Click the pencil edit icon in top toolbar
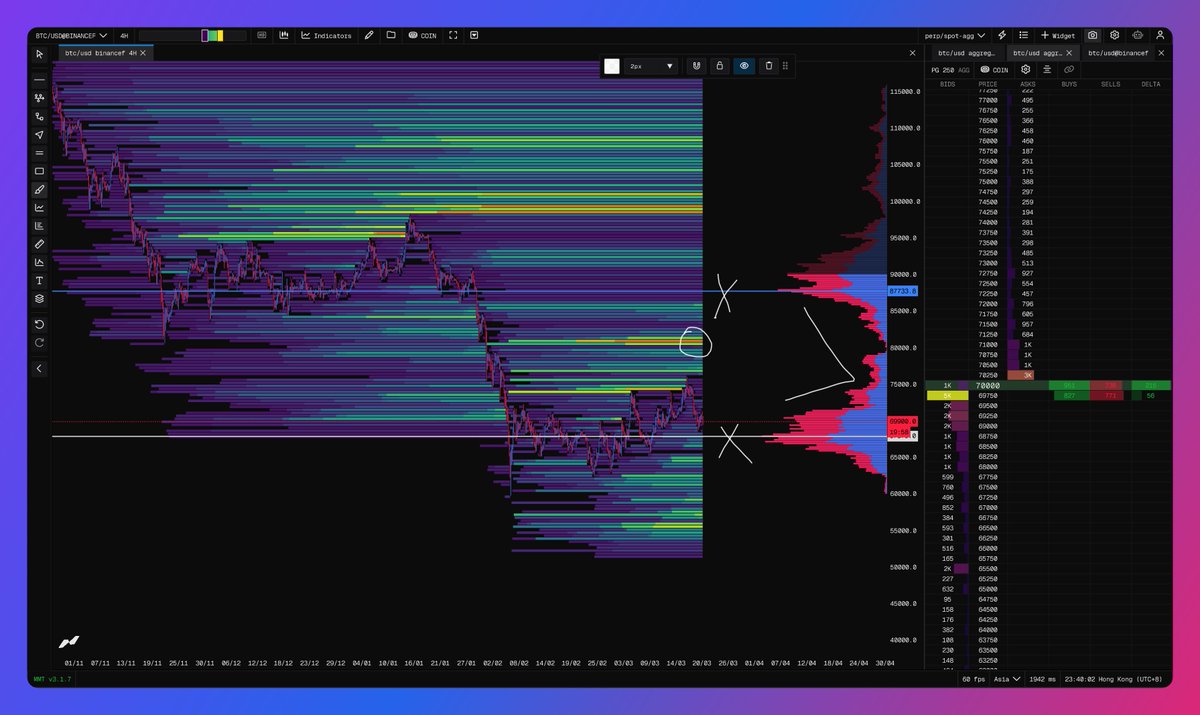 [x=369, y=35]
